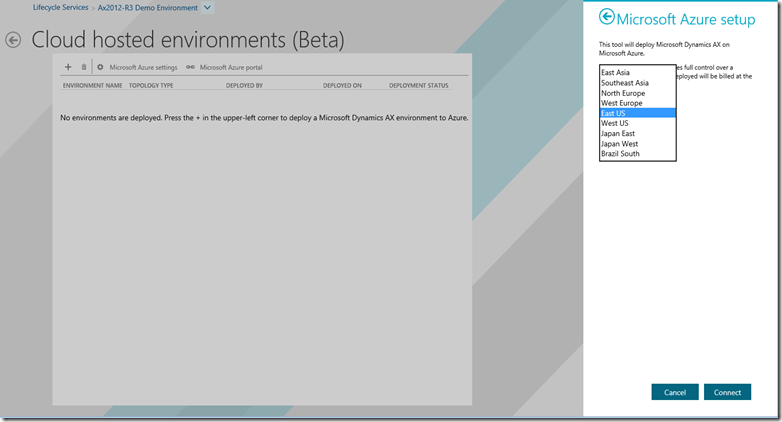Click the Microsoft Azure setup title

pos(686,19)
